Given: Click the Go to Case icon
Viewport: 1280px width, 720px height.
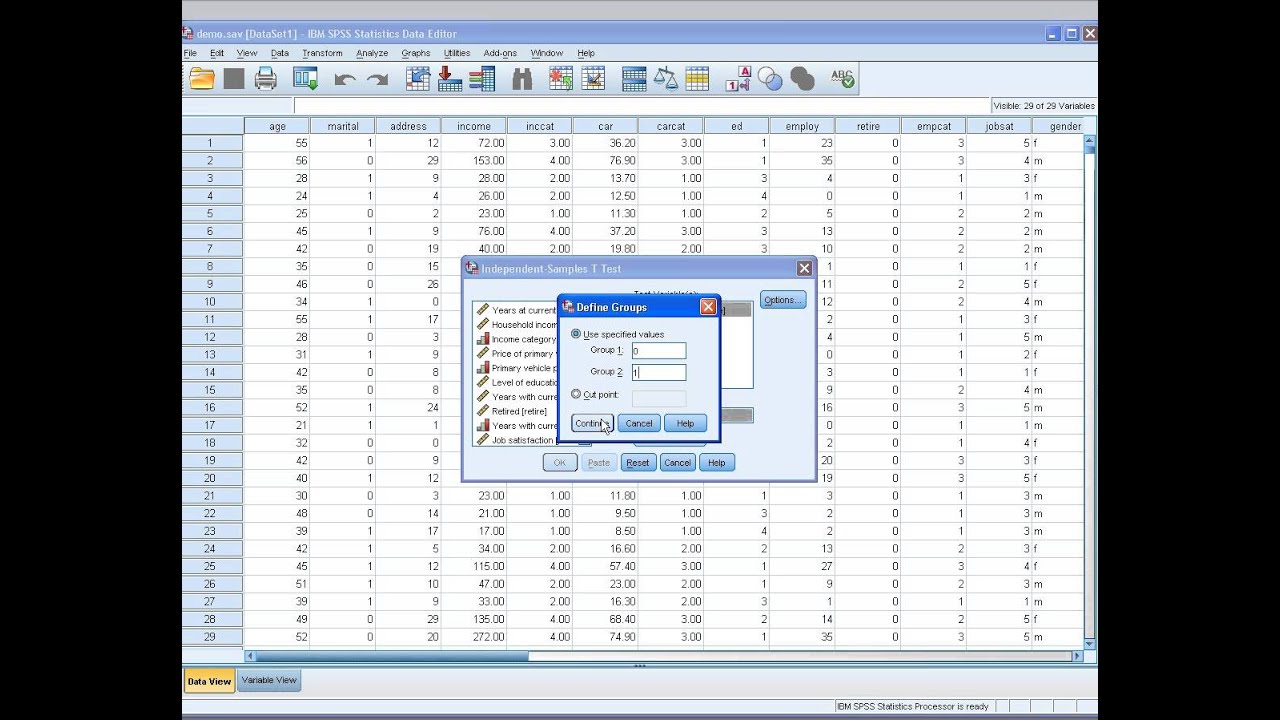Looking at the screenshot, I should pyautogui.click(x=418, y=79).
